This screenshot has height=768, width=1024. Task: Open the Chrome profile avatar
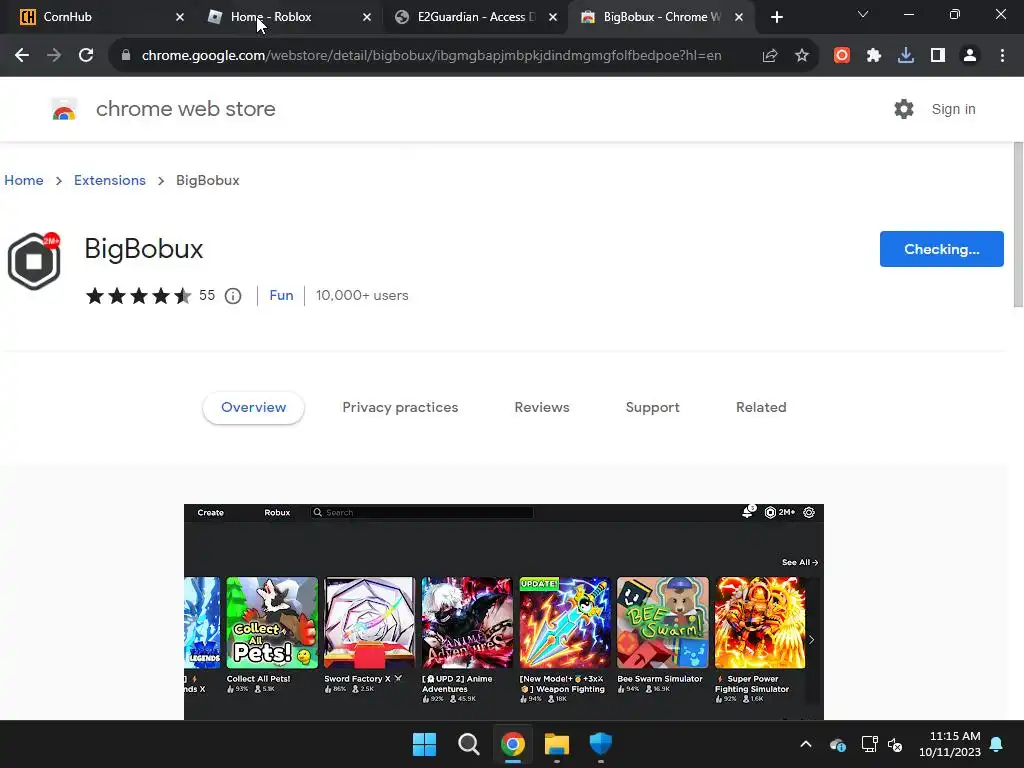pos(970,56)
